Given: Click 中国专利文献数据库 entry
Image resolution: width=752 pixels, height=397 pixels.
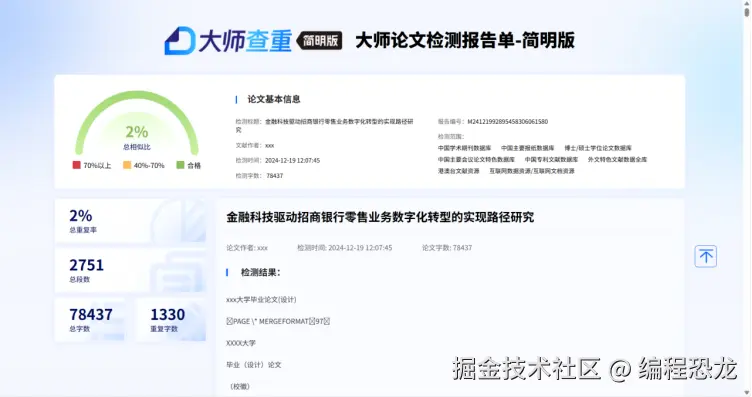Looking at the screenshot, I should click(551, 160).
